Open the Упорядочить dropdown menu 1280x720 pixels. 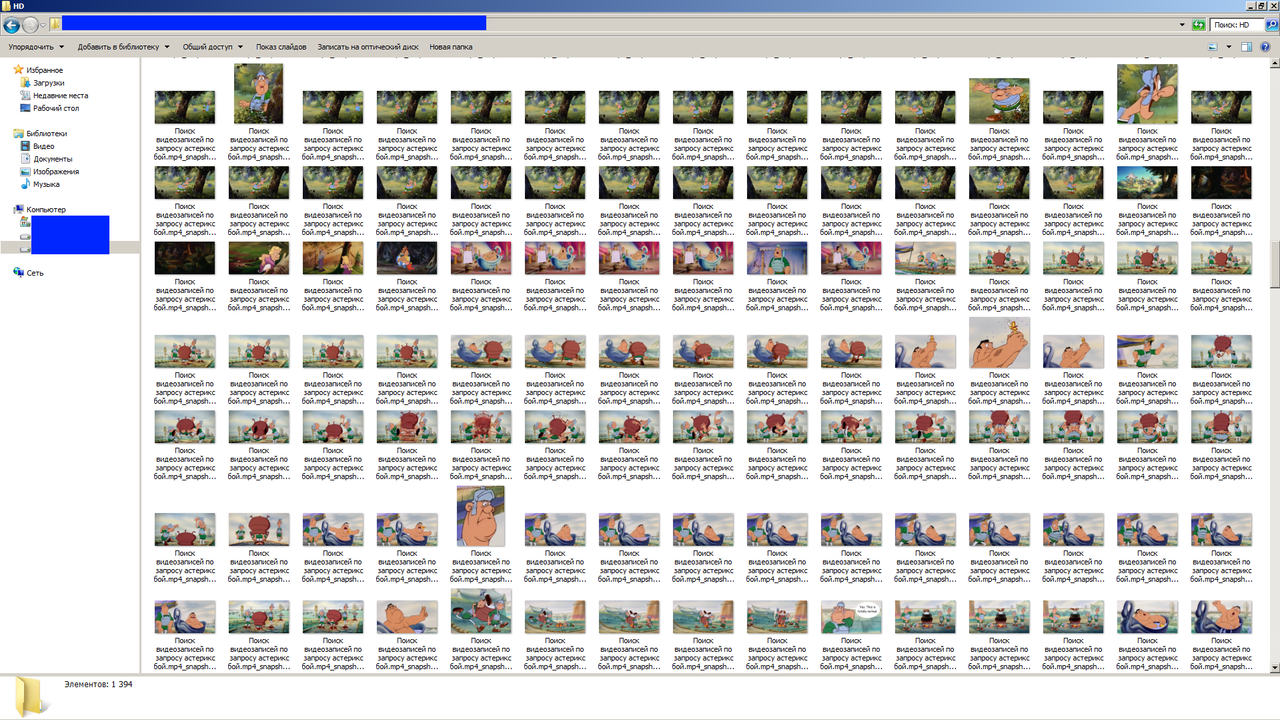pos(36,46)
